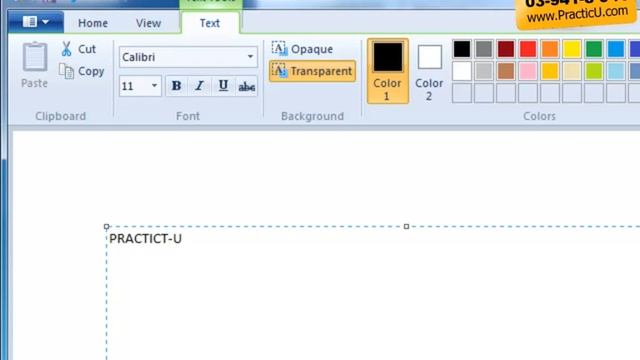This screenshot has height=360, width=640.
Task: Pick the lime green palette swatch
Action: [594, 71]
